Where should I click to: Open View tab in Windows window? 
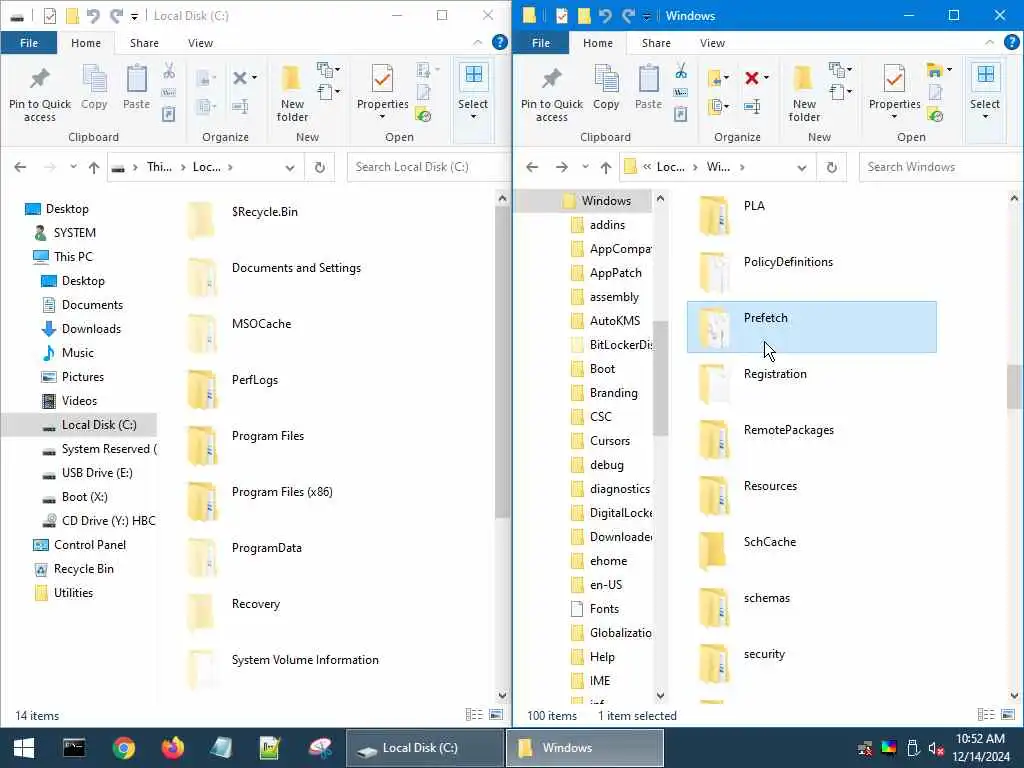[x=712, y=43]
